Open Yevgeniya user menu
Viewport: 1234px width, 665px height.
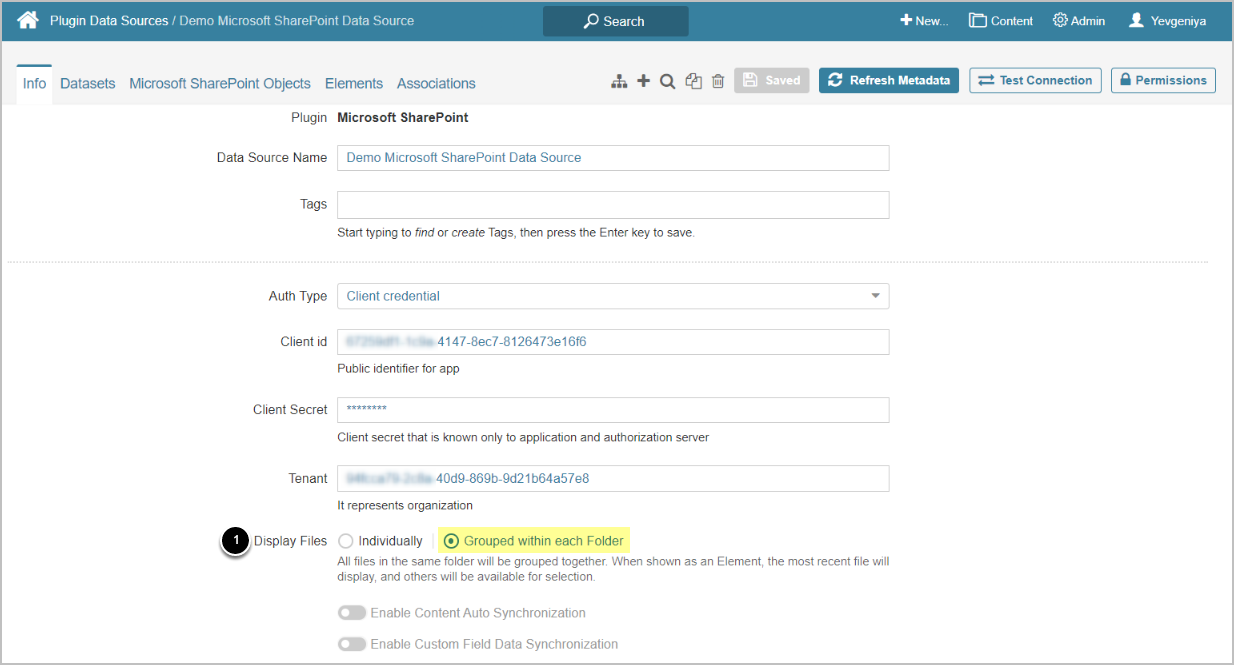[x=1167, y=21]
